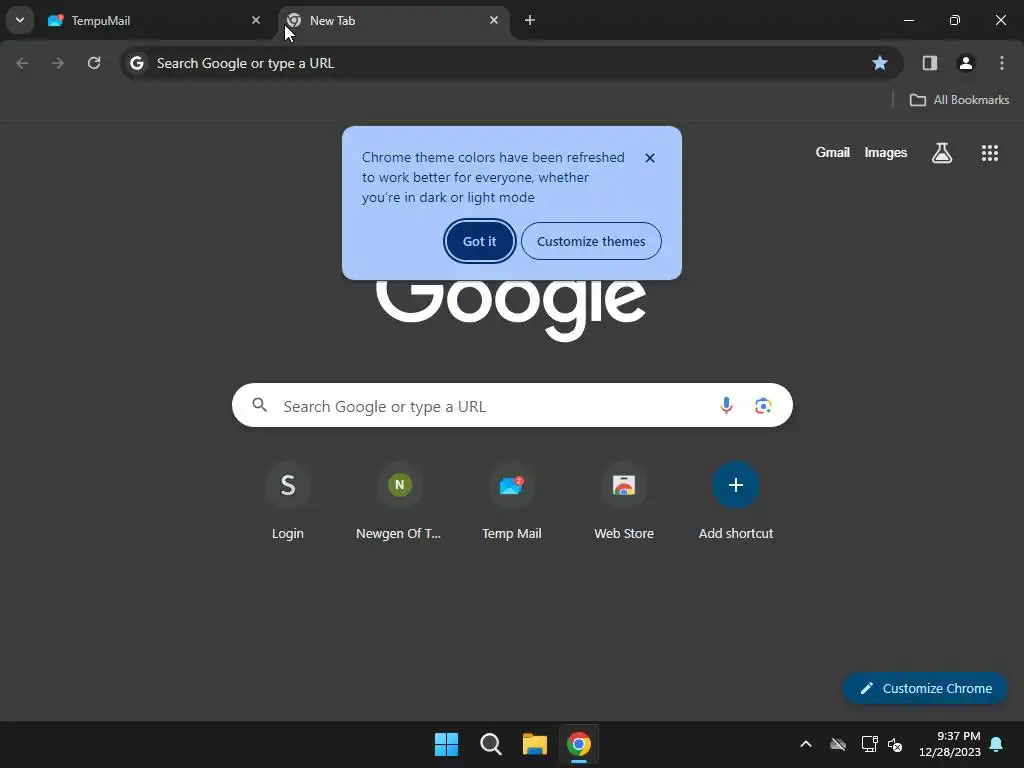Screen dimensions: 1024x768
Task: Open the Gmail link
Action: [x=833, y=153]
